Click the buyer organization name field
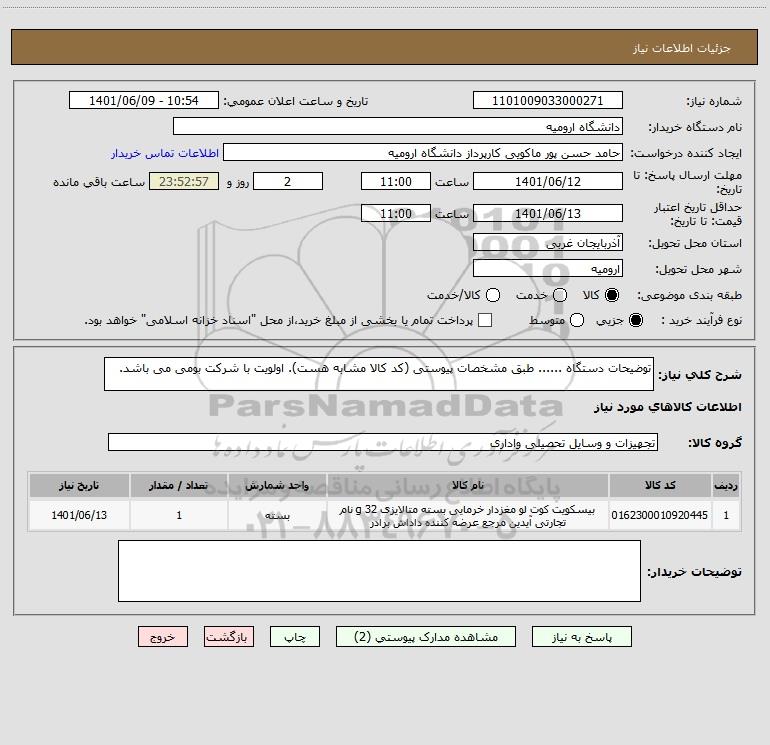Image resolution: width=770 pixels, height=745 pixels. click(398, 127)
